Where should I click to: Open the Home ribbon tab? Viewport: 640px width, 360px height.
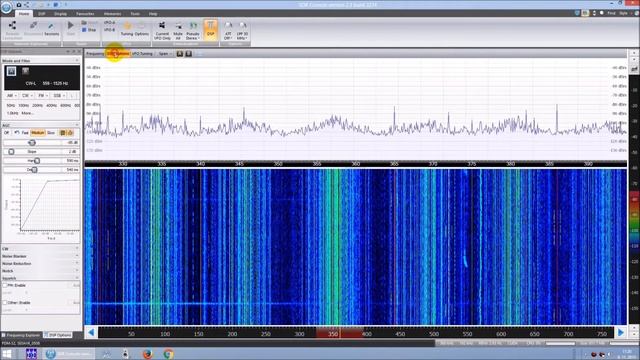point(24,13)
